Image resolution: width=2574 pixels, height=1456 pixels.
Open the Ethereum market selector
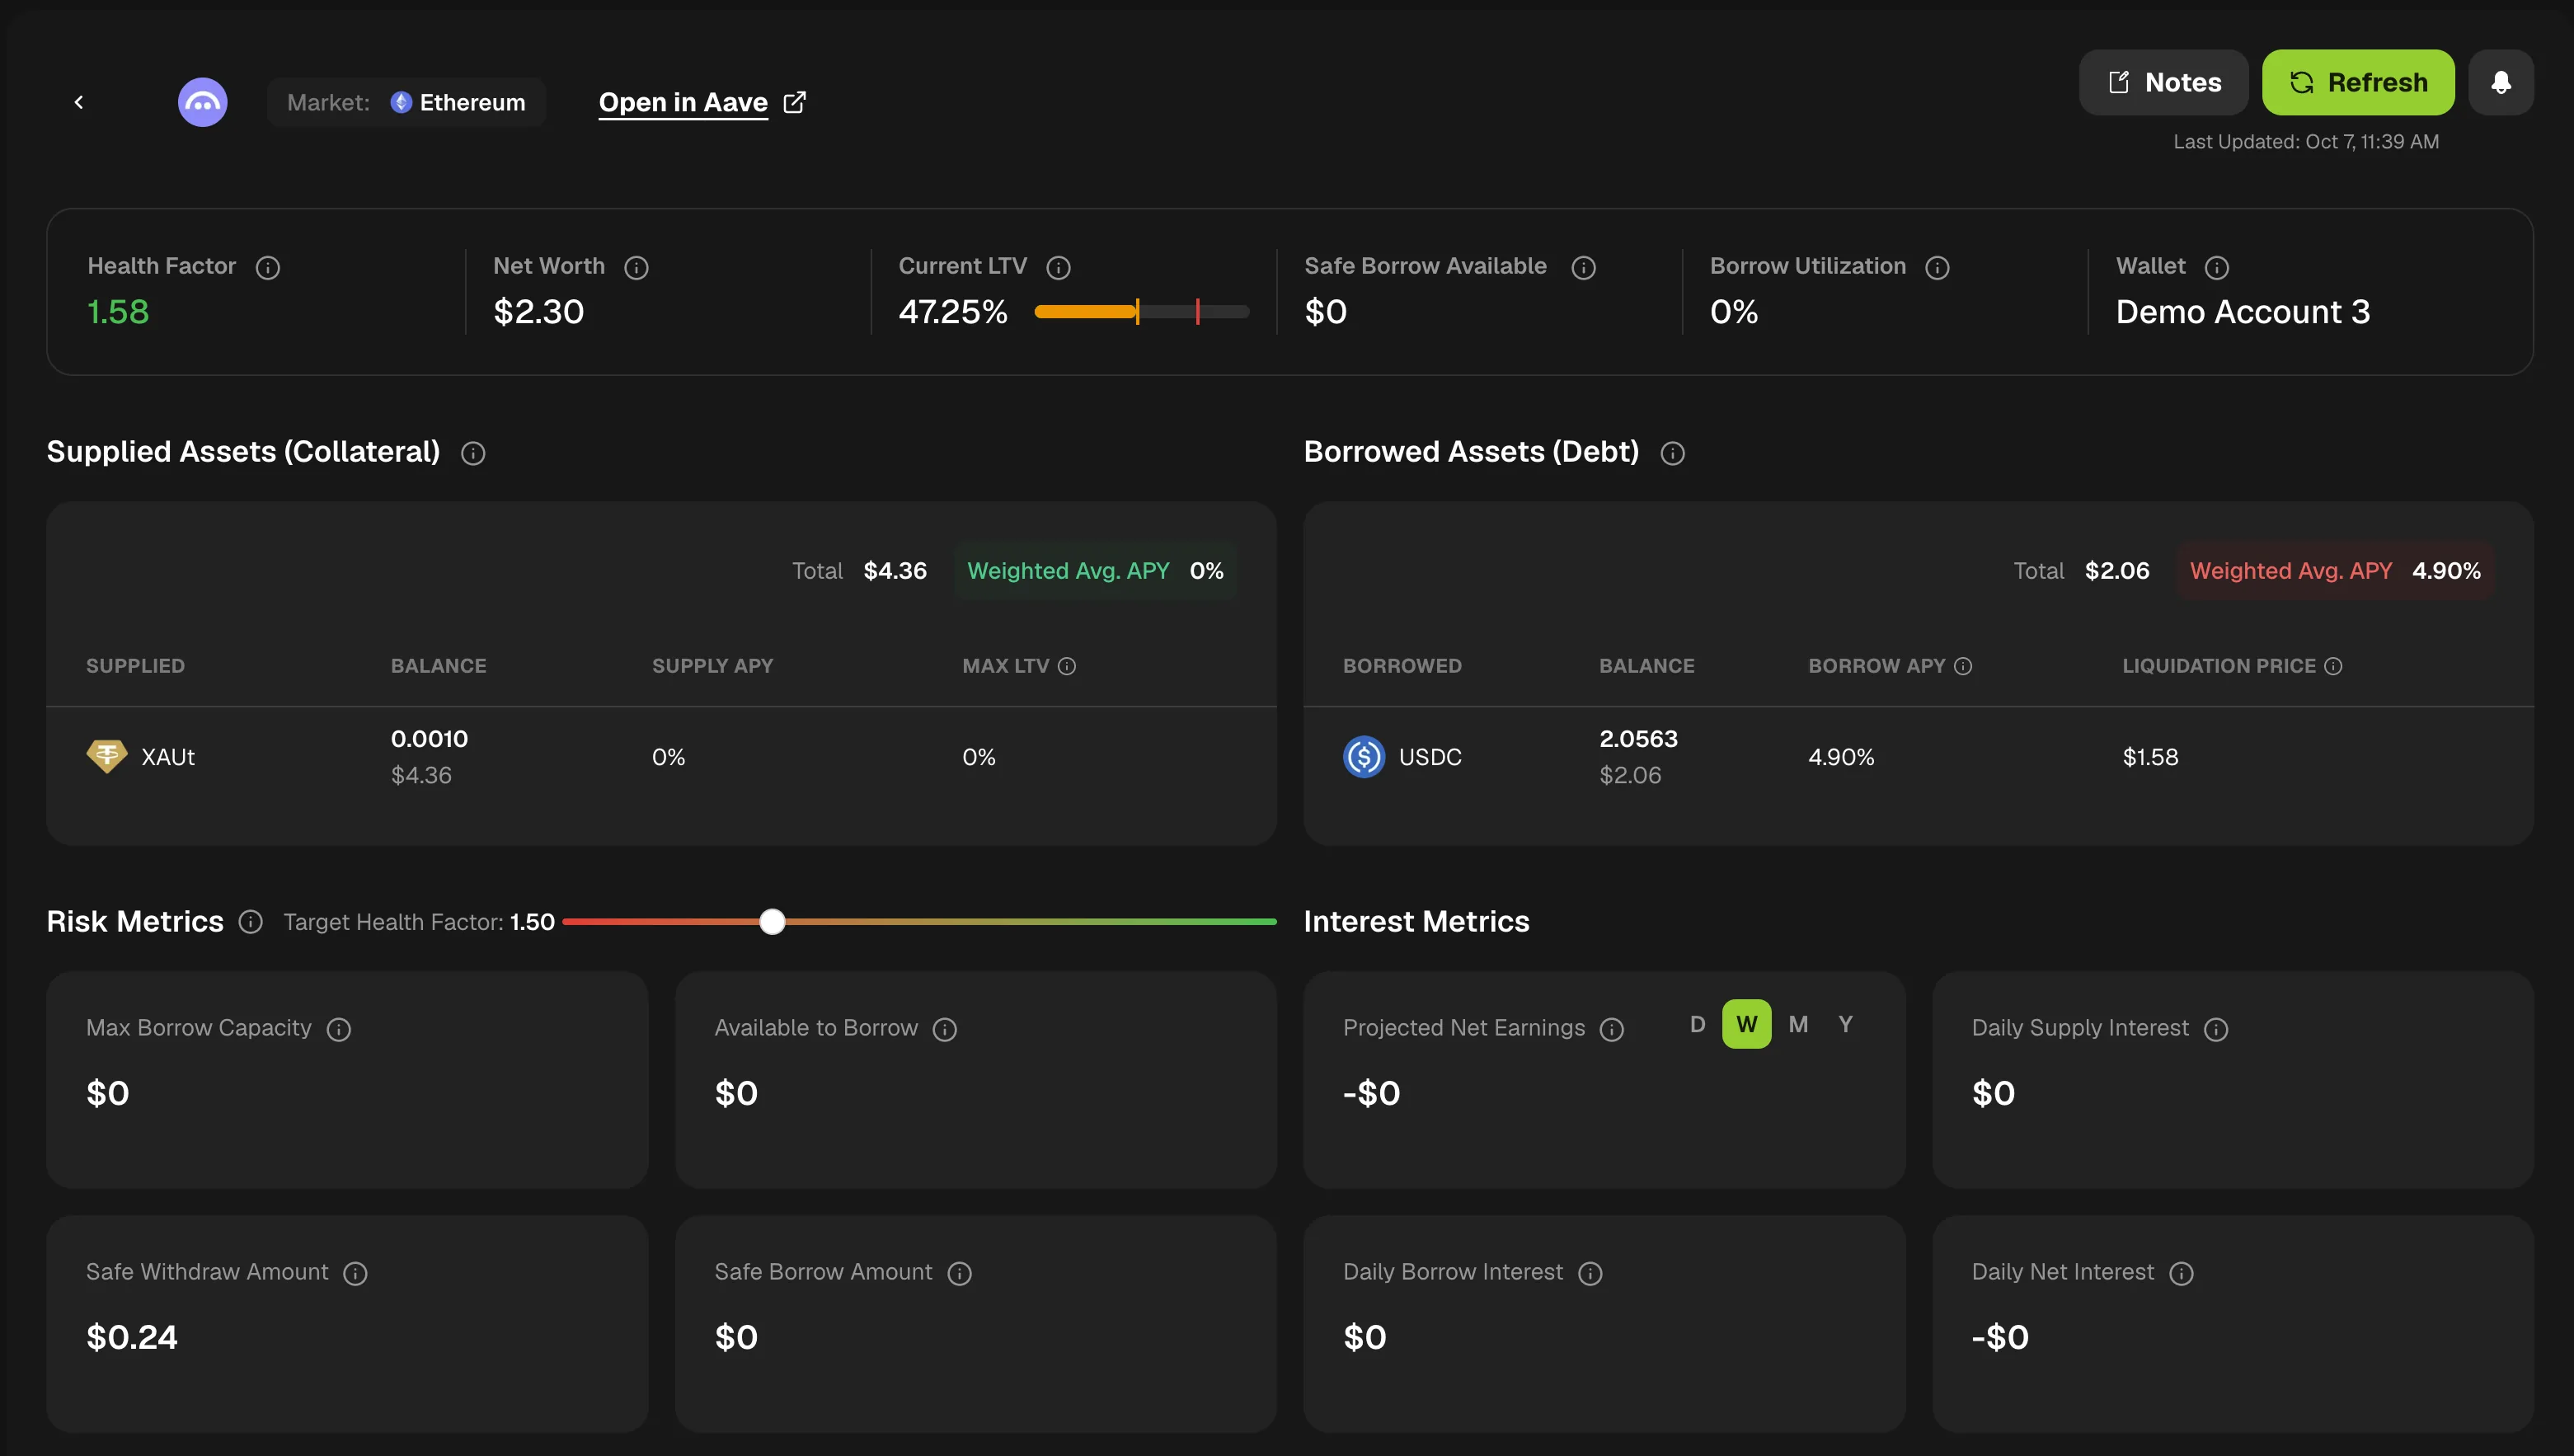406,102
